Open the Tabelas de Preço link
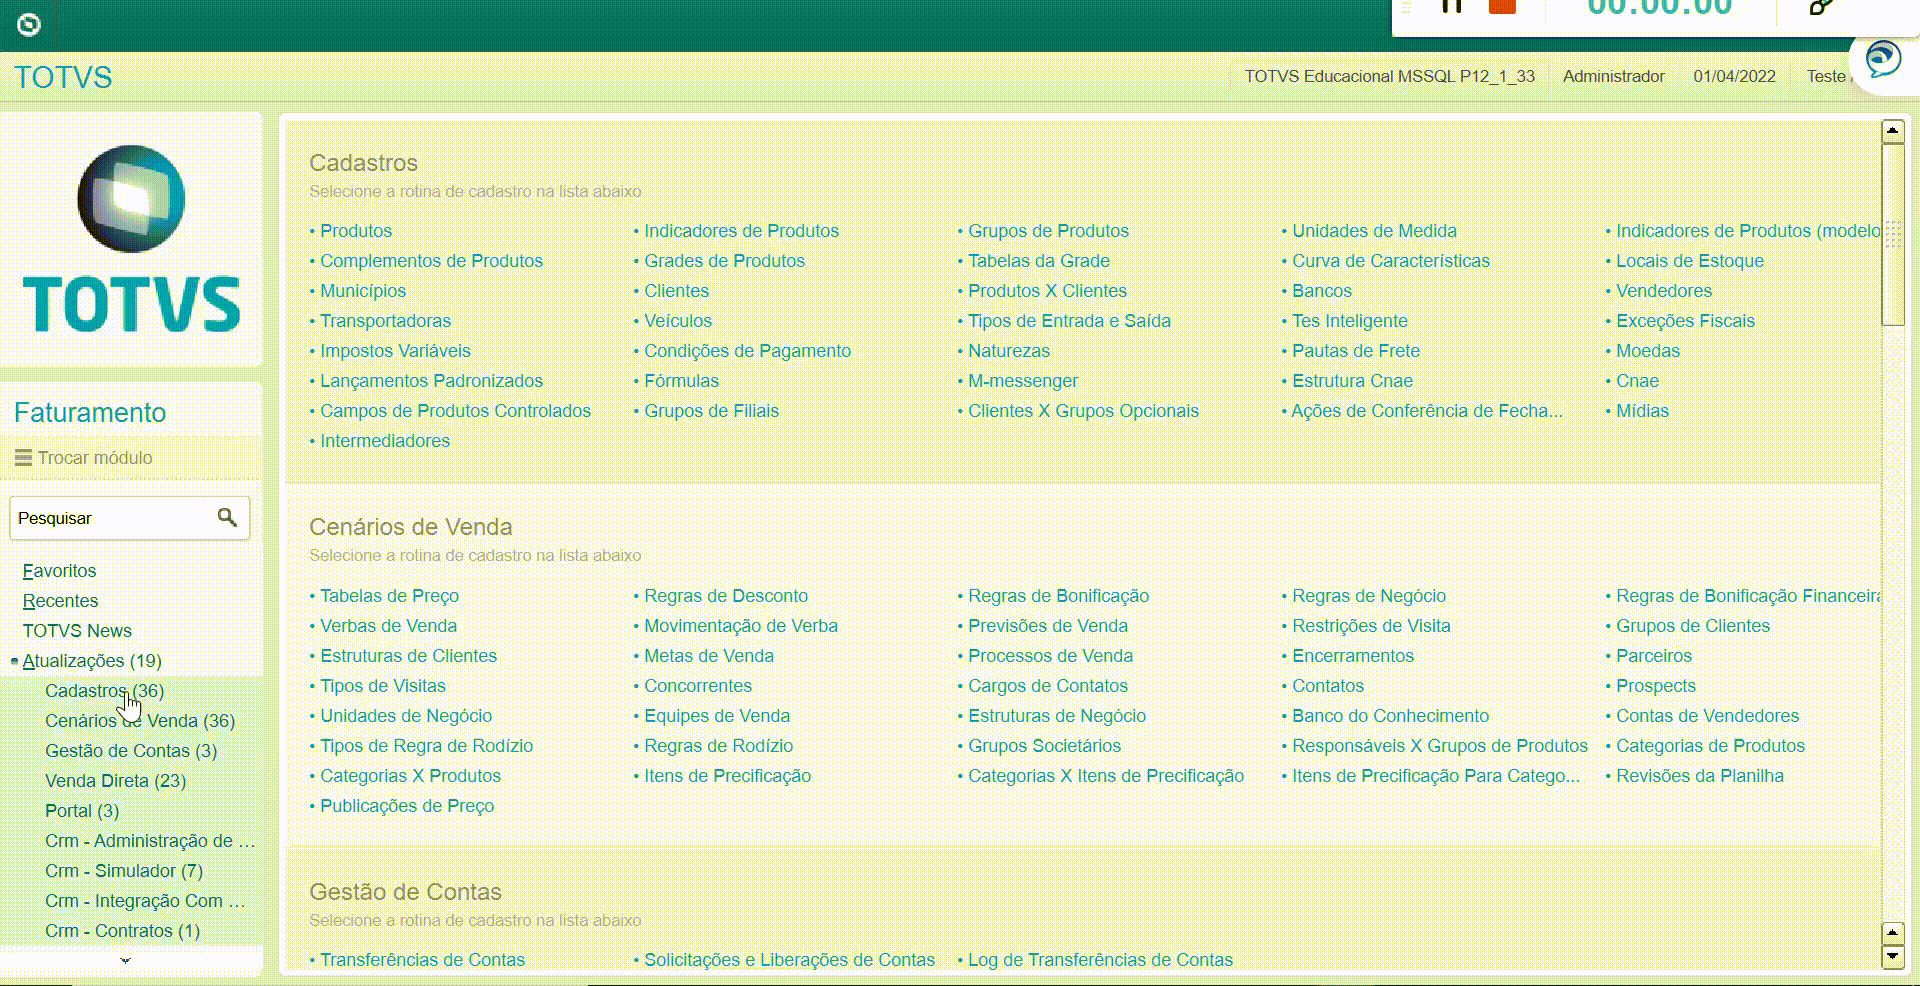The height and width of the screenshot is (986, 1920). [389, 596]
